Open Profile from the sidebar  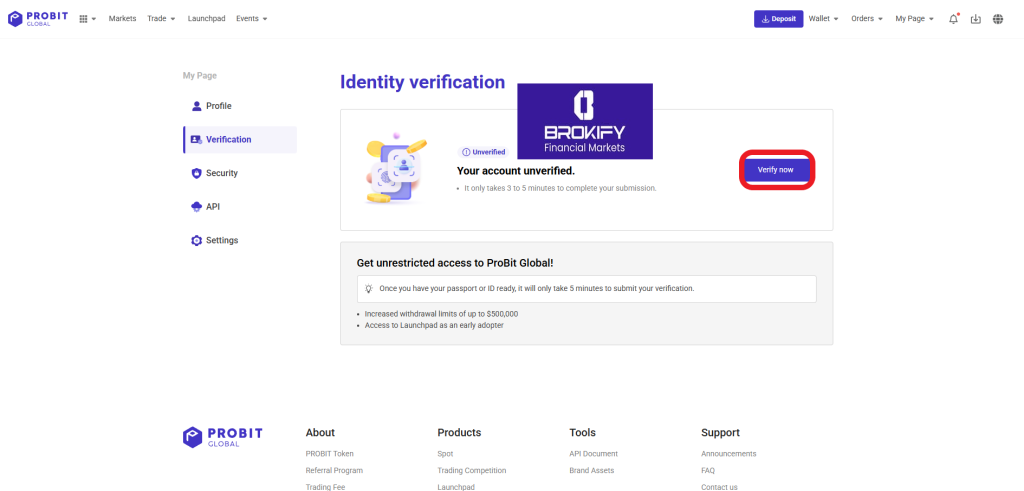coord(218,106)
